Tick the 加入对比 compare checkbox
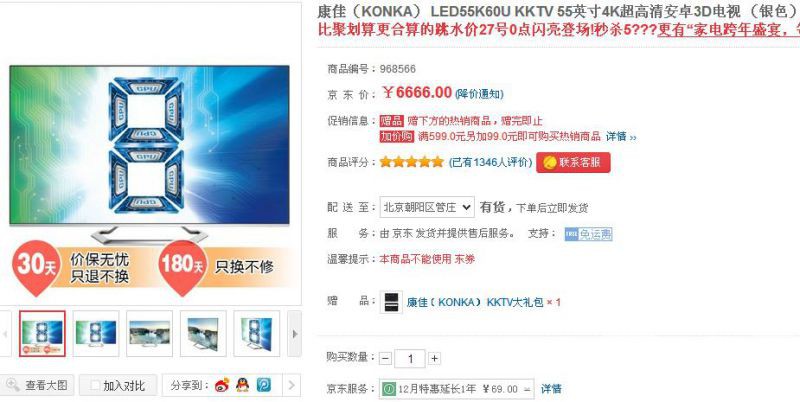 tap(95, 386)
